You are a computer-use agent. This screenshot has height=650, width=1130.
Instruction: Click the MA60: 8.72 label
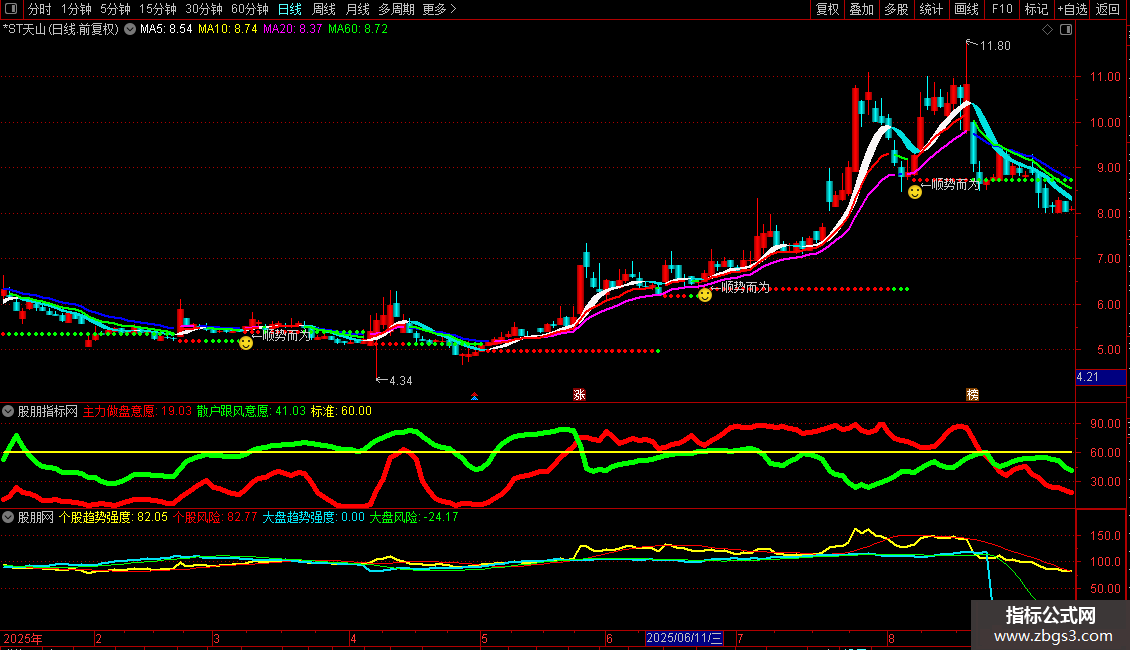click(358, 30)
